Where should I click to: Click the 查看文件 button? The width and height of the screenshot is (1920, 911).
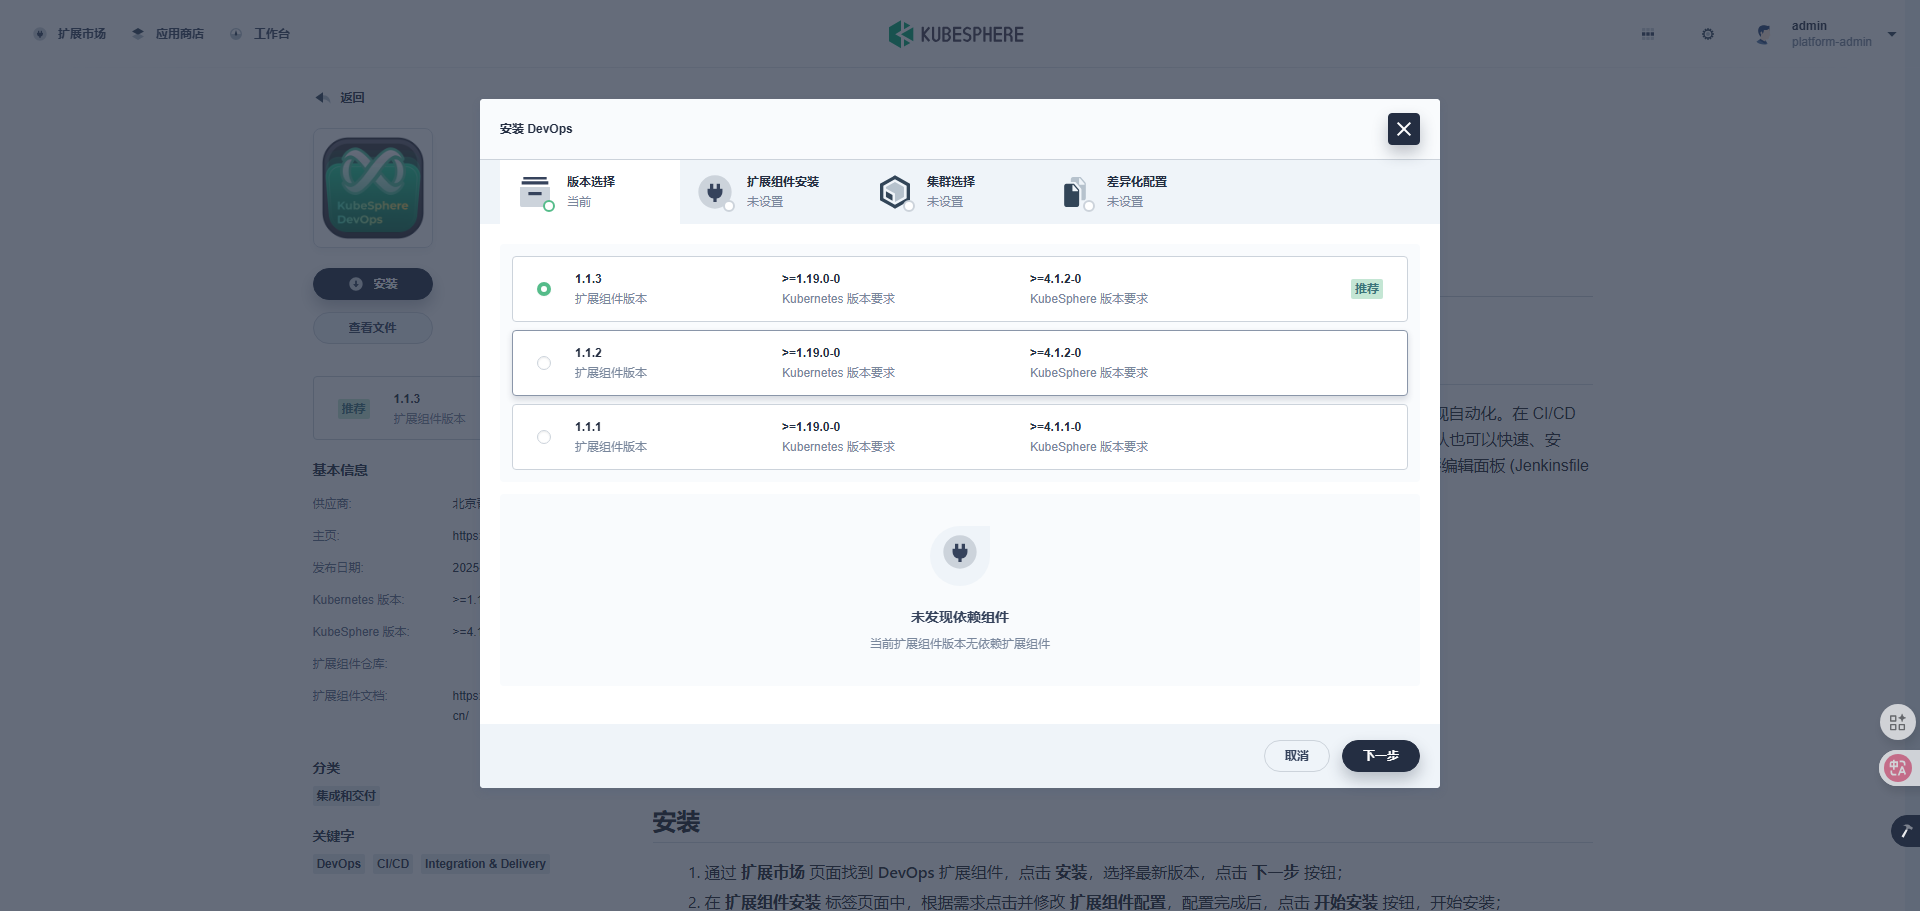pos(373,328)
